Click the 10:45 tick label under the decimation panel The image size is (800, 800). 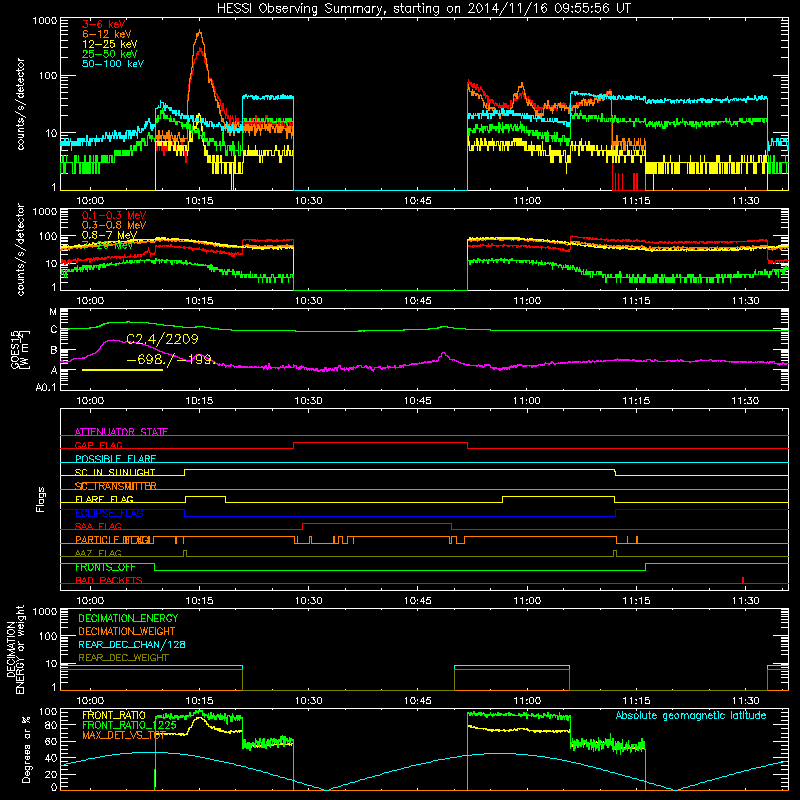417,701
